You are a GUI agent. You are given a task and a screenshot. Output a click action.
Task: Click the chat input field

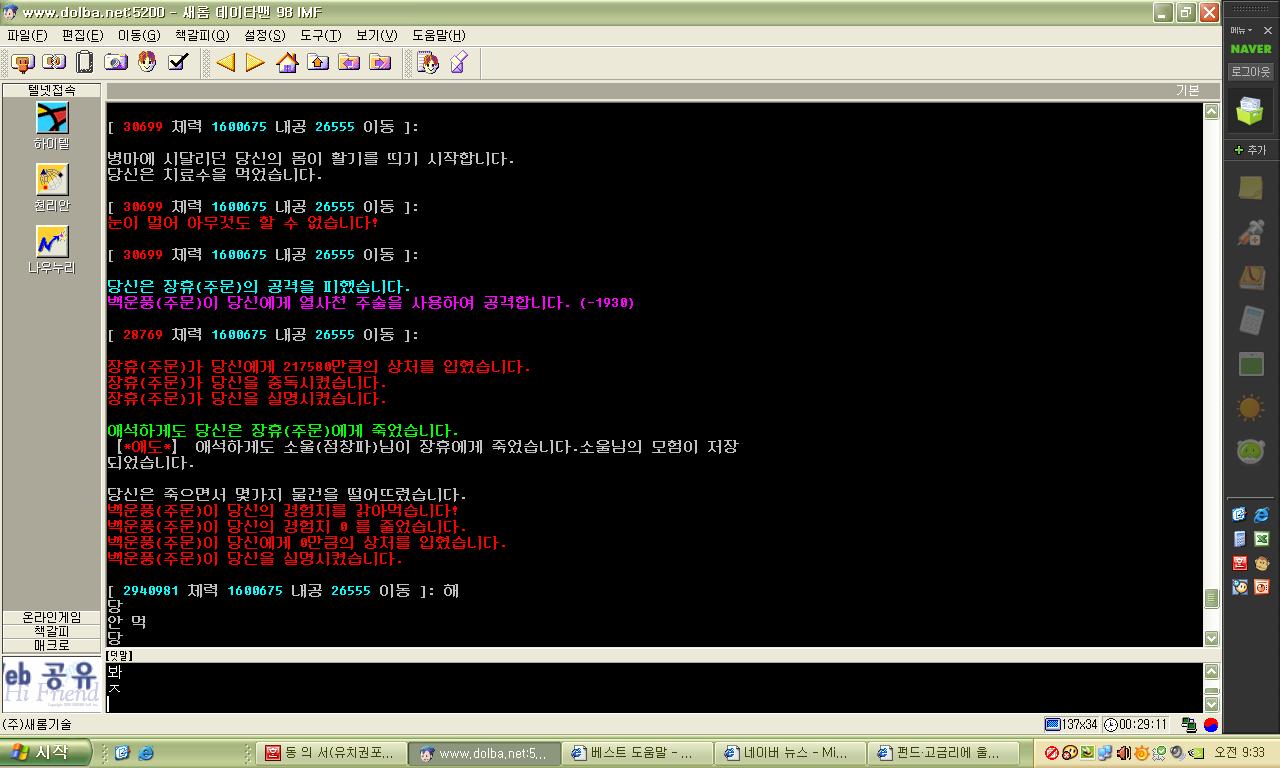coord(650,688)
